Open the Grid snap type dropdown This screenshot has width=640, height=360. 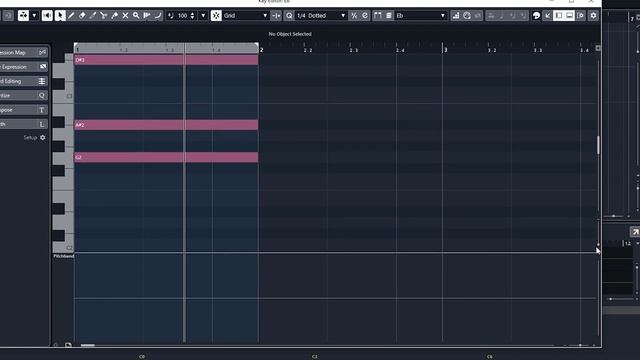pyautogui.click(x=245, y=16)
